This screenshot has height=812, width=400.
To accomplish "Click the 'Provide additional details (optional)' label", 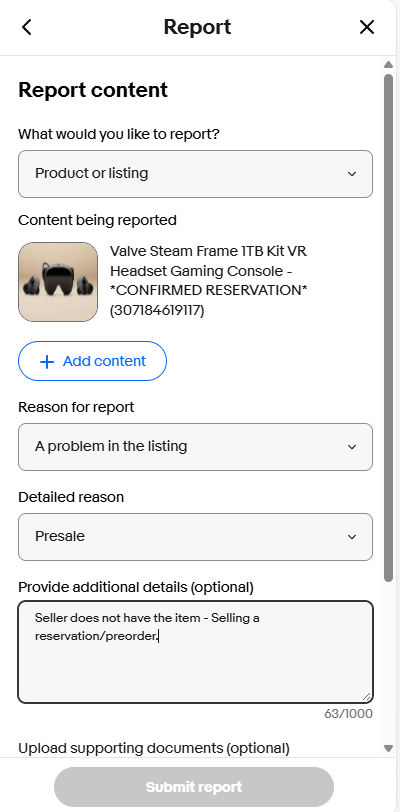I will click(136, 587).
